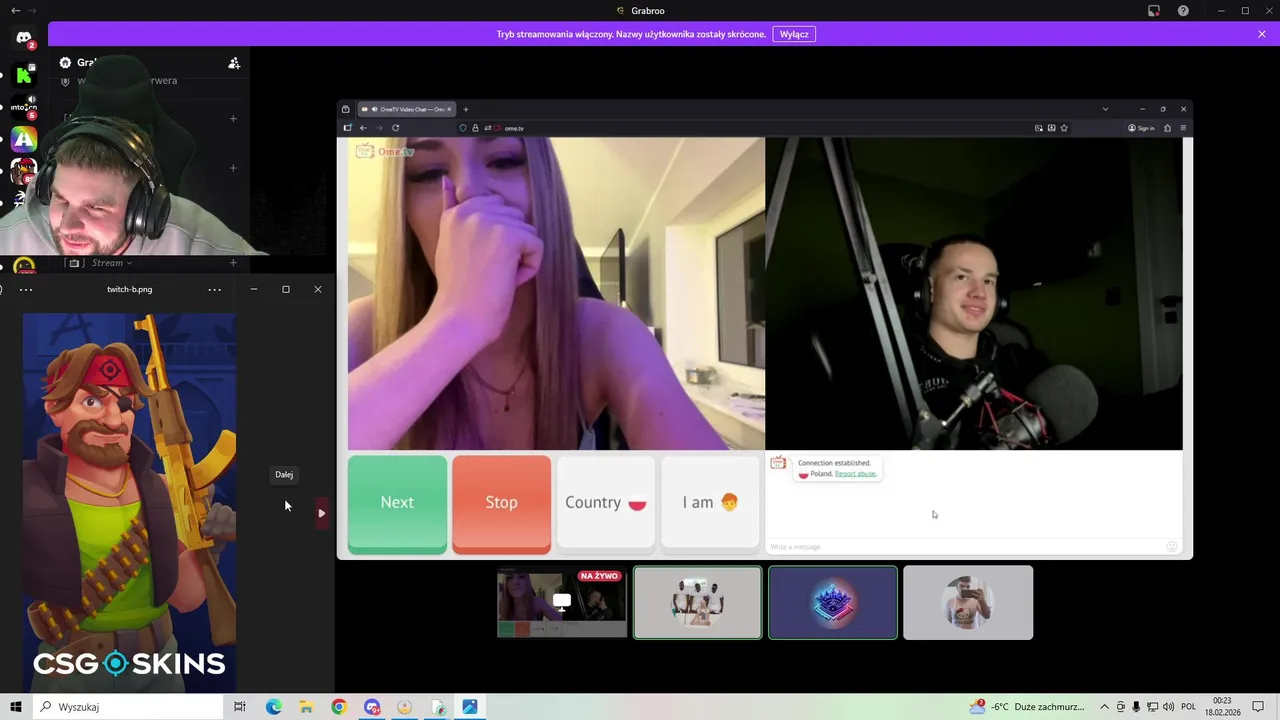Open volume control in system tray
This screenshot has width=1280, height=720.
pos(1168,707)
